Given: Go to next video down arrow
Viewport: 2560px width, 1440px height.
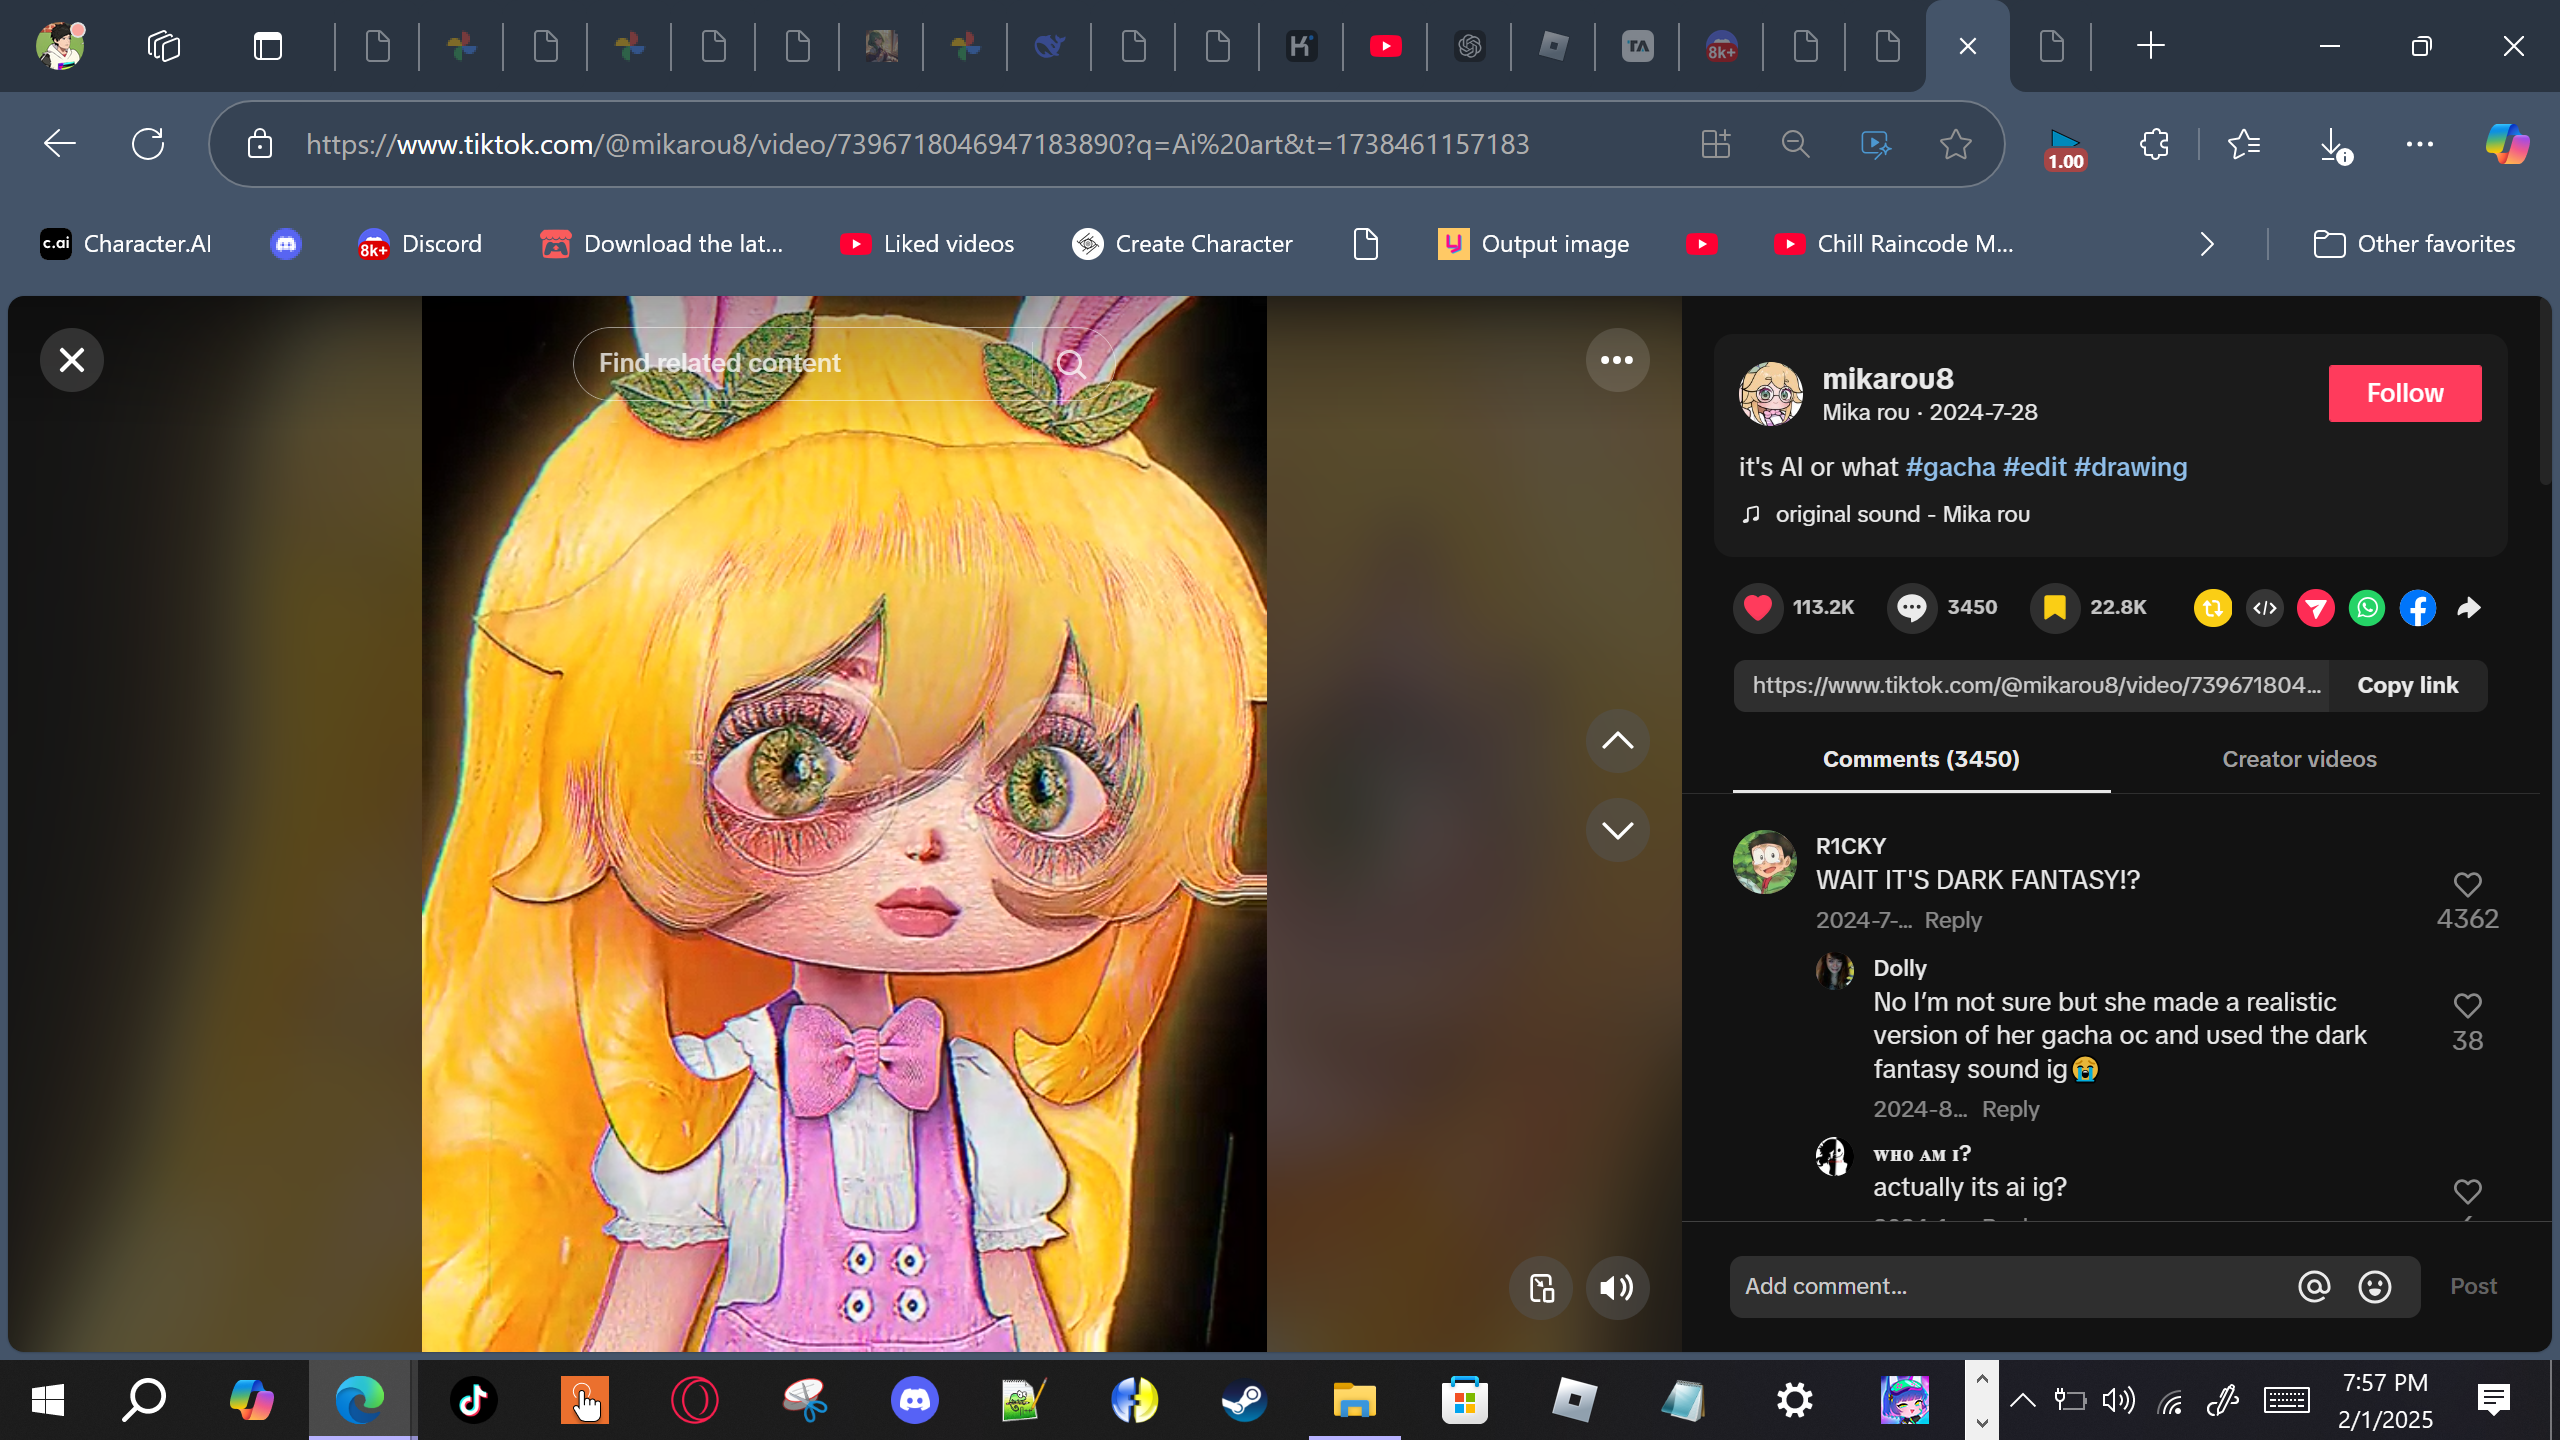Looking at the screenshot, I should pos(1617,830).
